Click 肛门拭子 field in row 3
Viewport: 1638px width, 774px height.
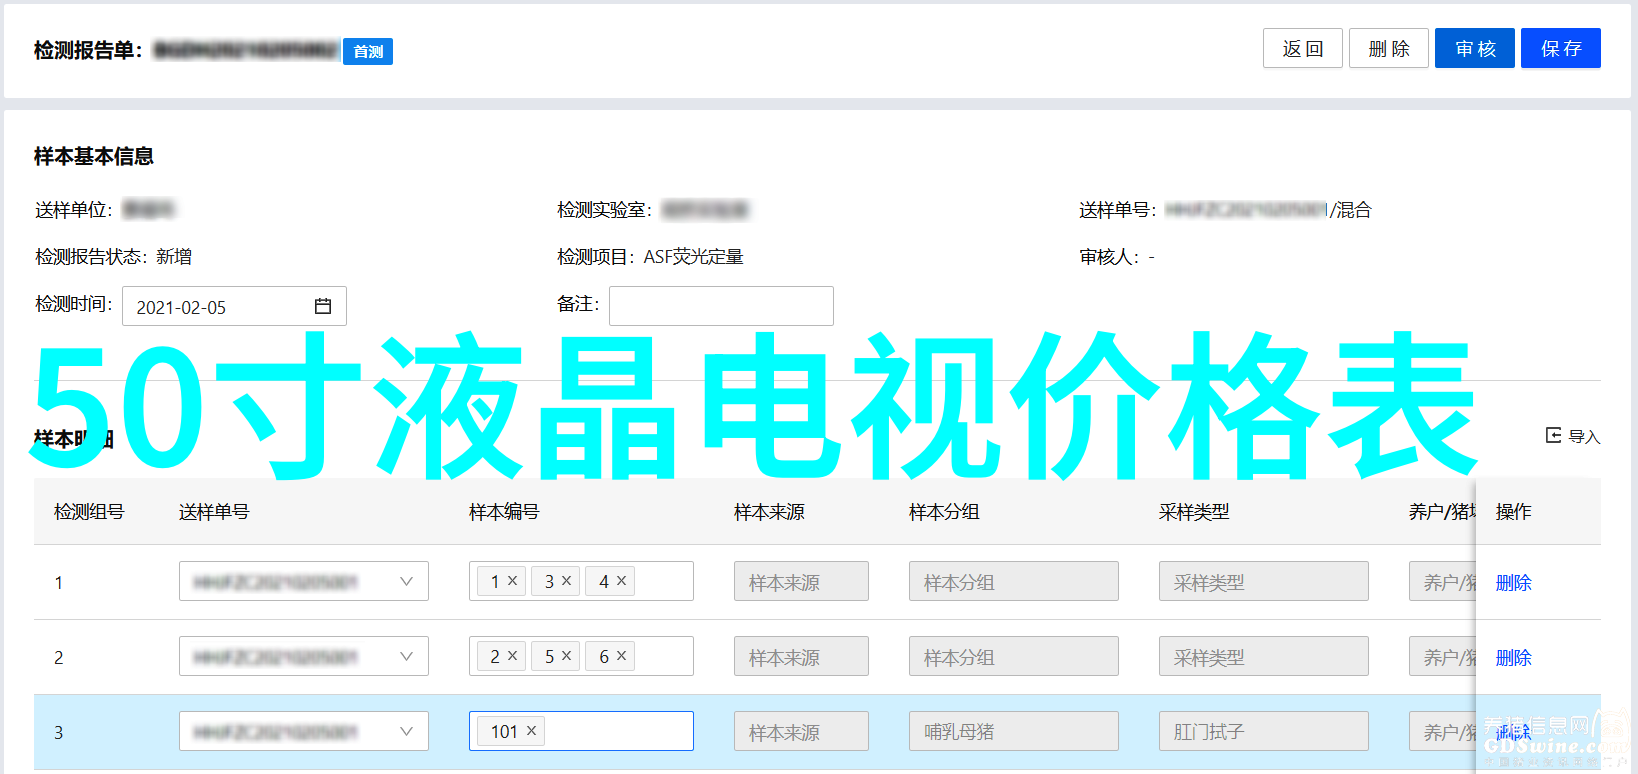[x=1263, y=731]
